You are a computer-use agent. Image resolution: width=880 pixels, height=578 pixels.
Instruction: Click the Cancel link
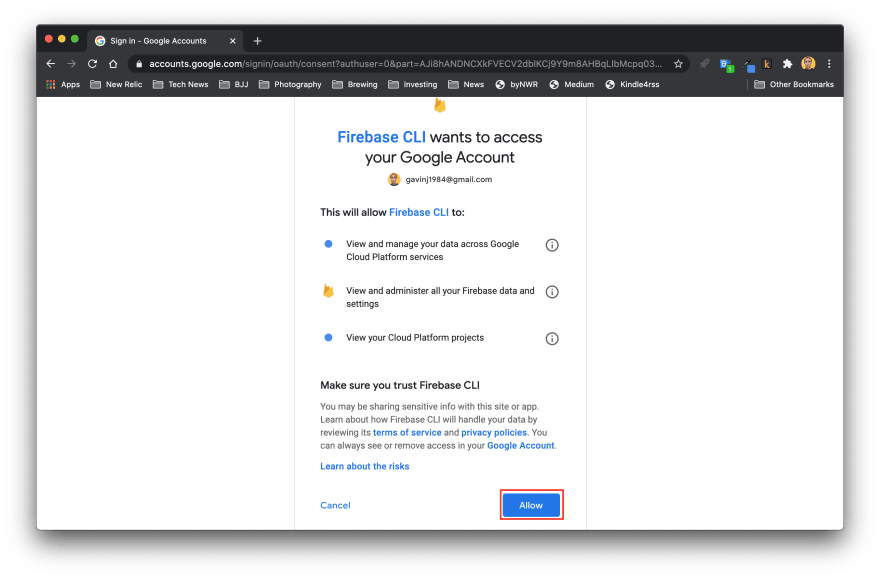[x=335, y=505]
